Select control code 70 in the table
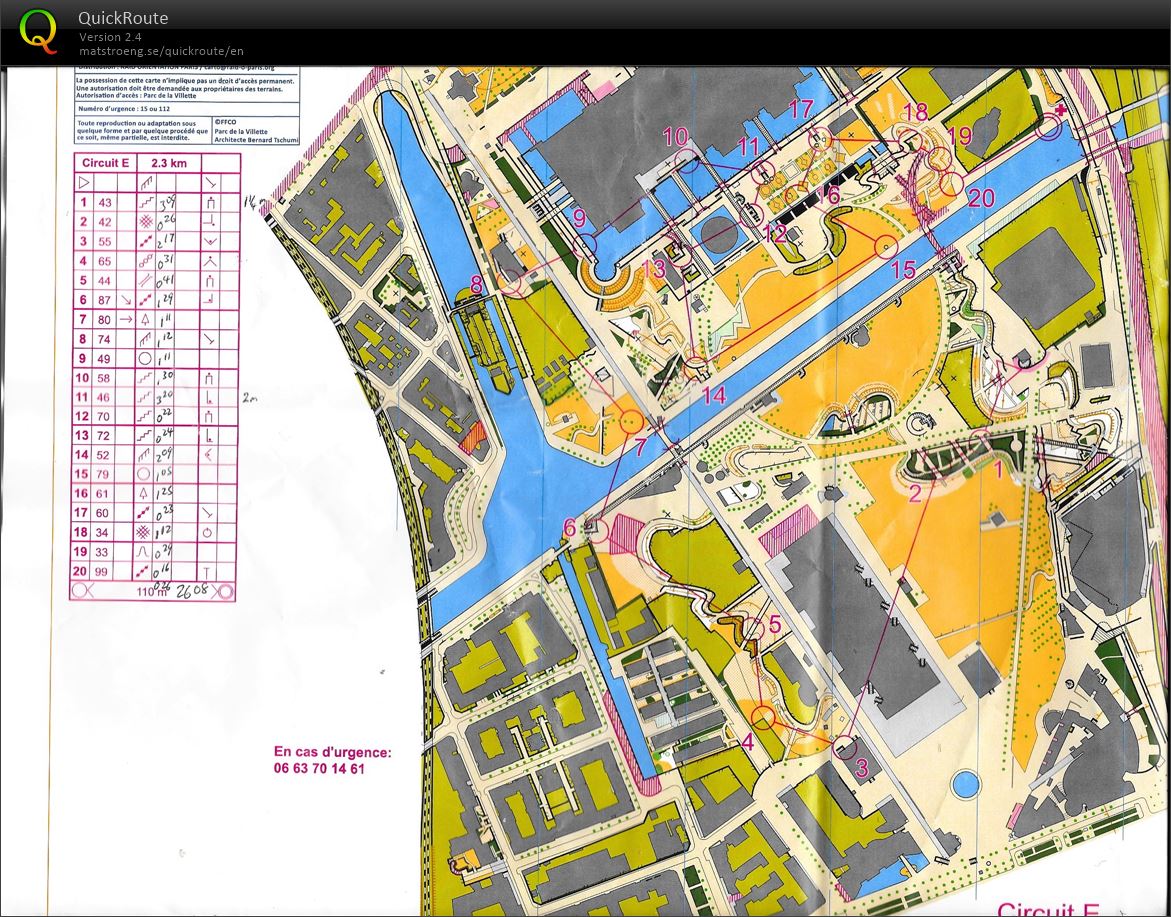 (105, 417)
